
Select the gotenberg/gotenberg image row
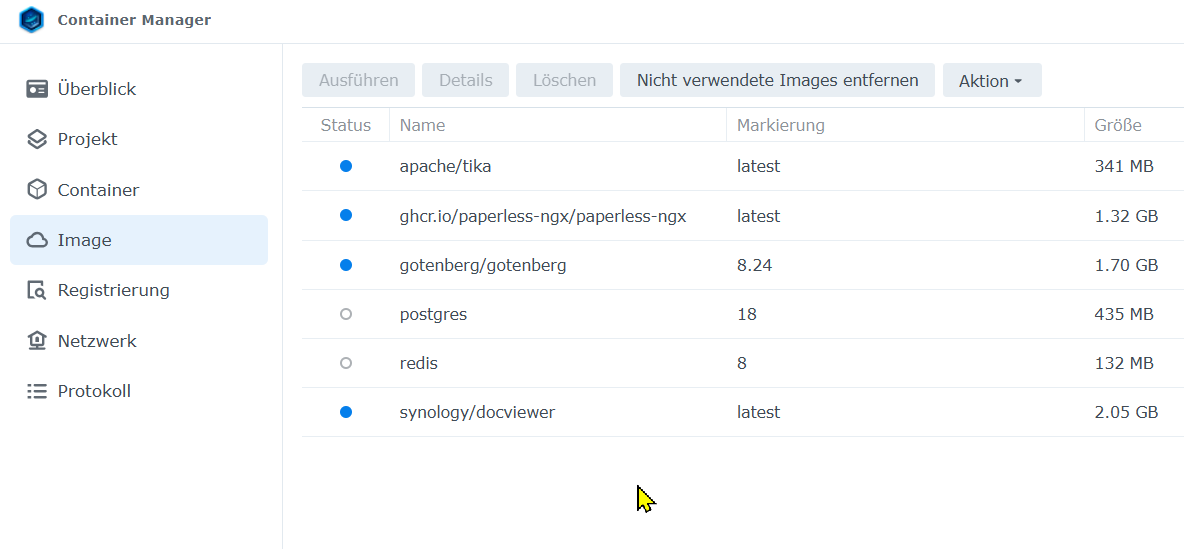tap(483, 265)
